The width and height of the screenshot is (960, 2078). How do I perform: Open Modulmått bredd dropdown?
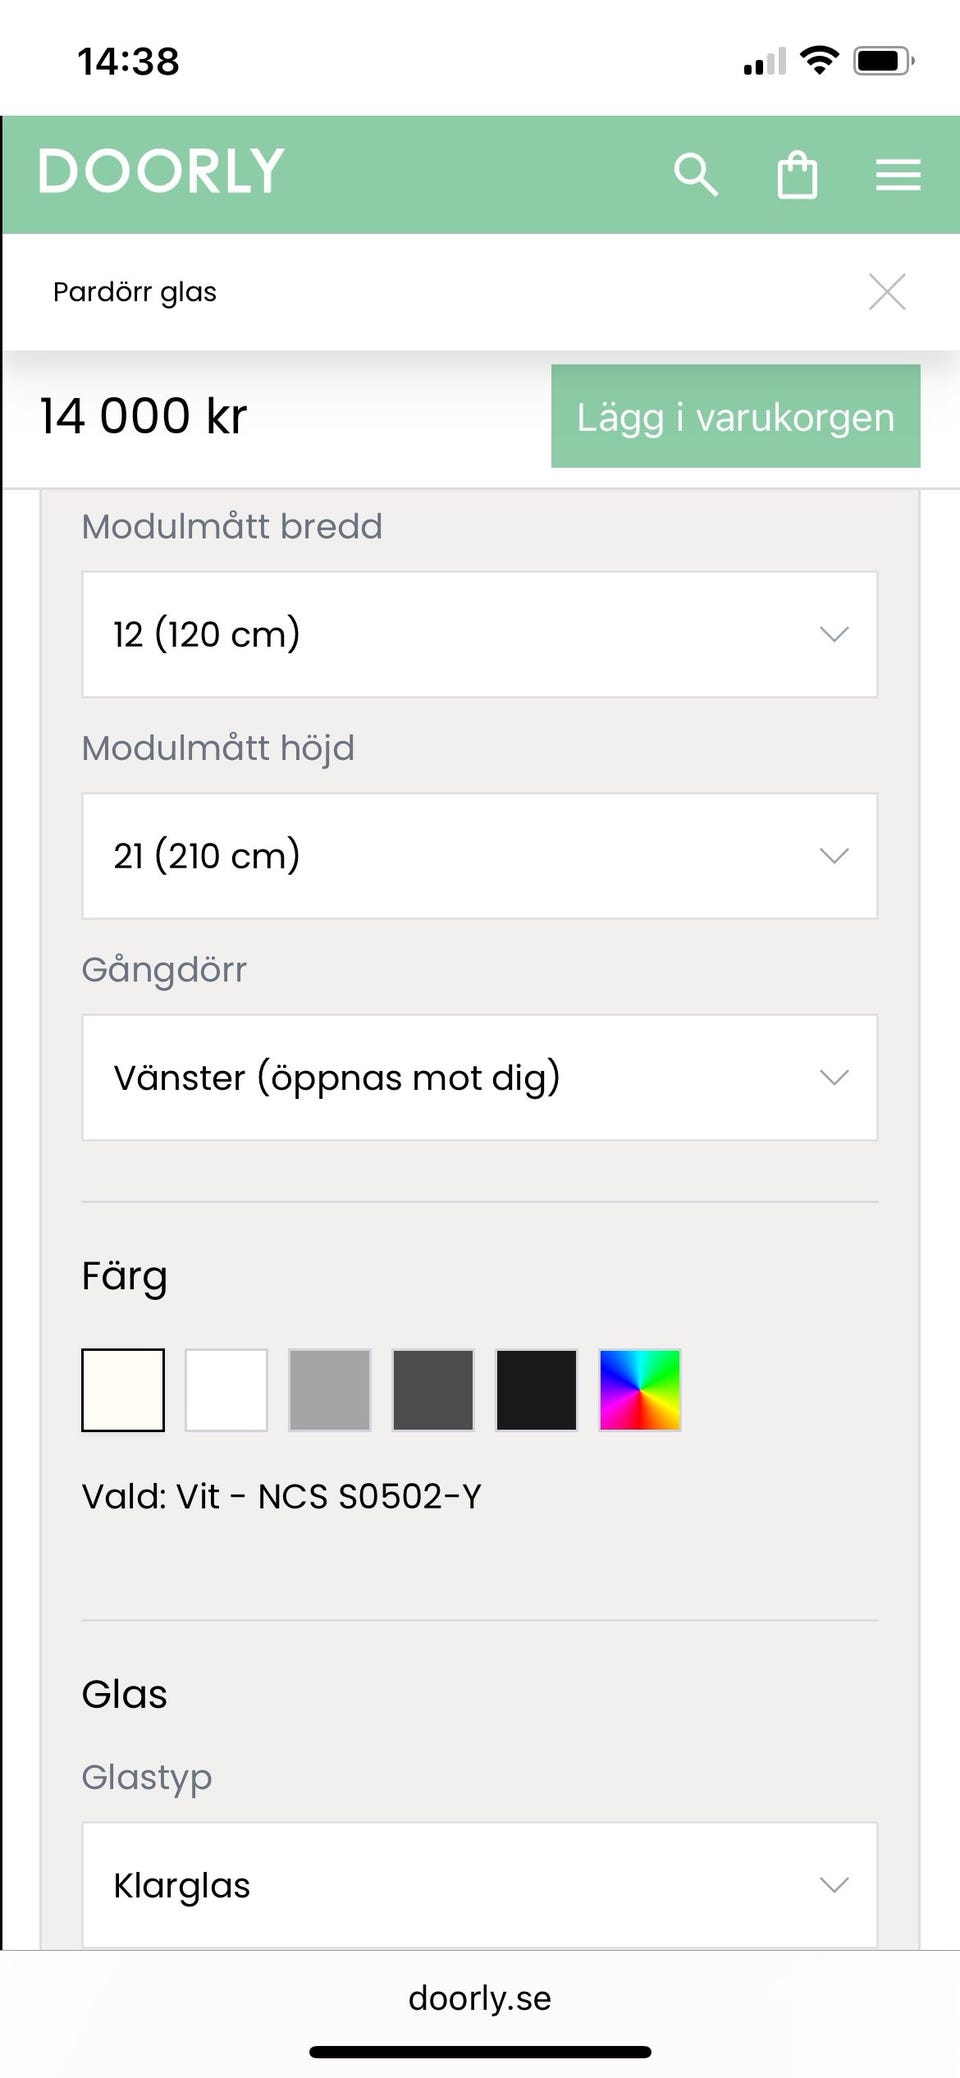(x=479, y=634)
